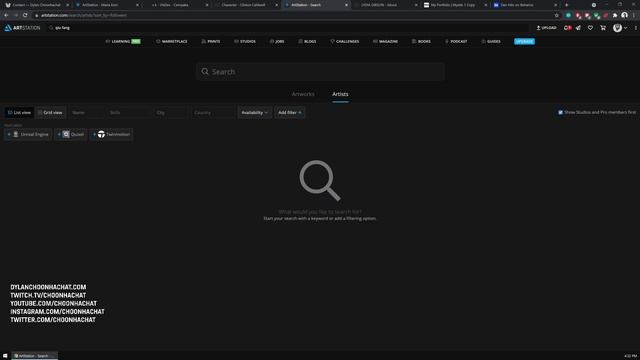Open the Books section
Viewport: 640px width, 360px height.
[421, 42]
